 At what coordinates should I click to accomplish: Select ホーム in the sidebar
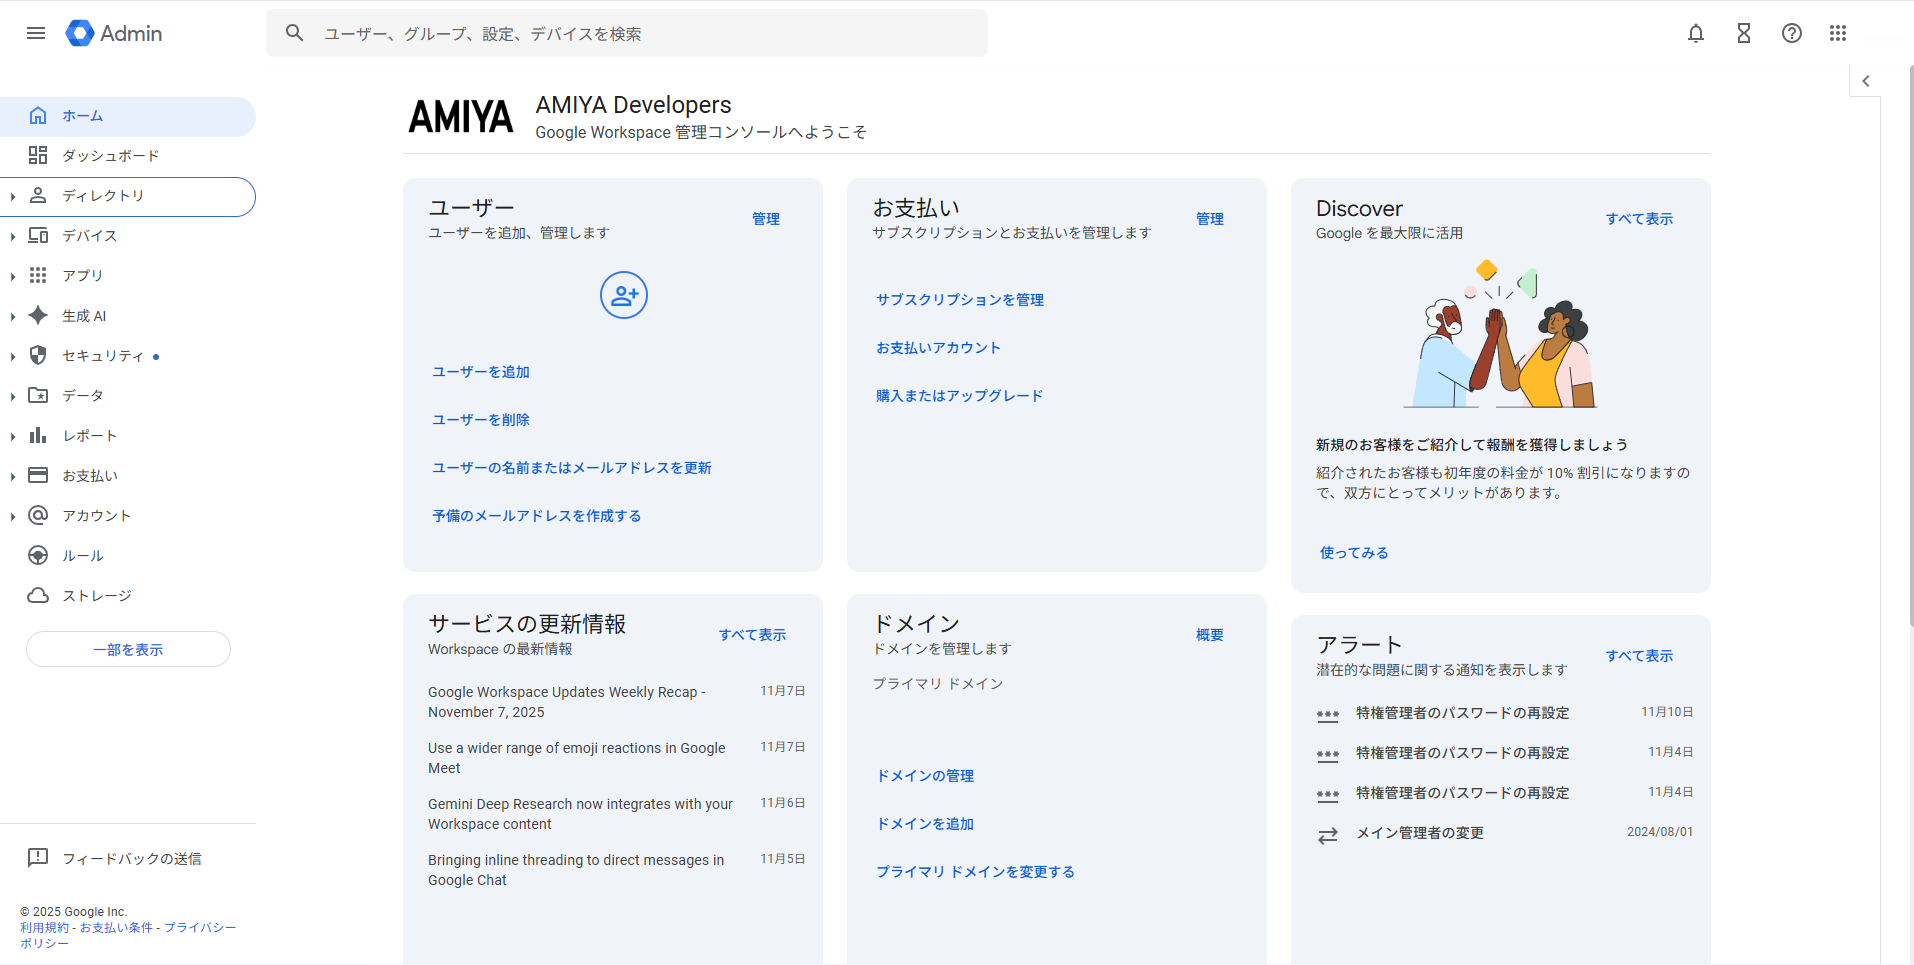pyautogui.click(x=128, y=116)
